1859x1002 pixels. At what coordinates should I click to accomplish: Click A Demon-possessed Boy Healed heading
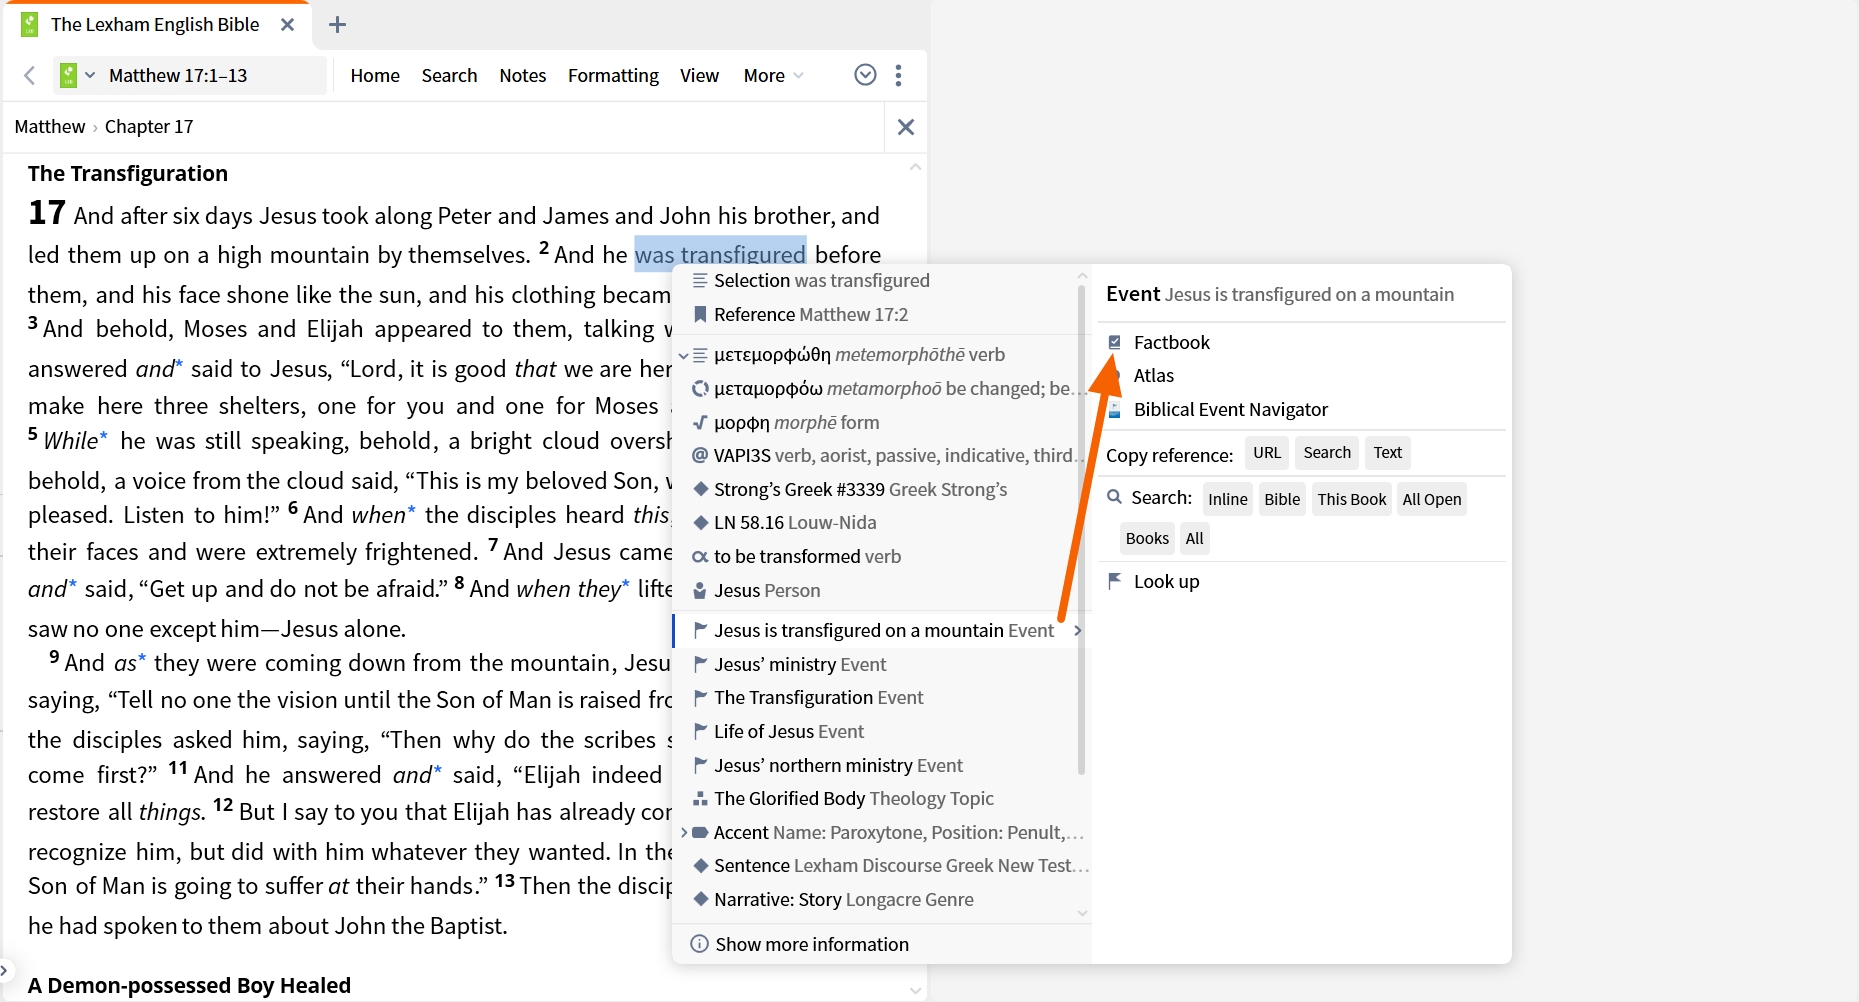pyautogui.click(x=189, y=985)
